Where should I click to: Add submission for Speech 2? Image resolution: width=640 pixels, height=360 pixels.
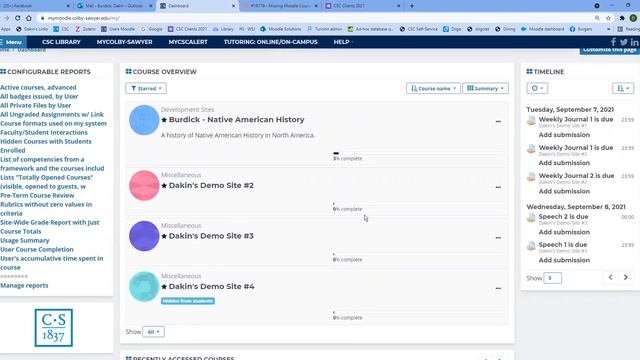click(x=564, y=232)
